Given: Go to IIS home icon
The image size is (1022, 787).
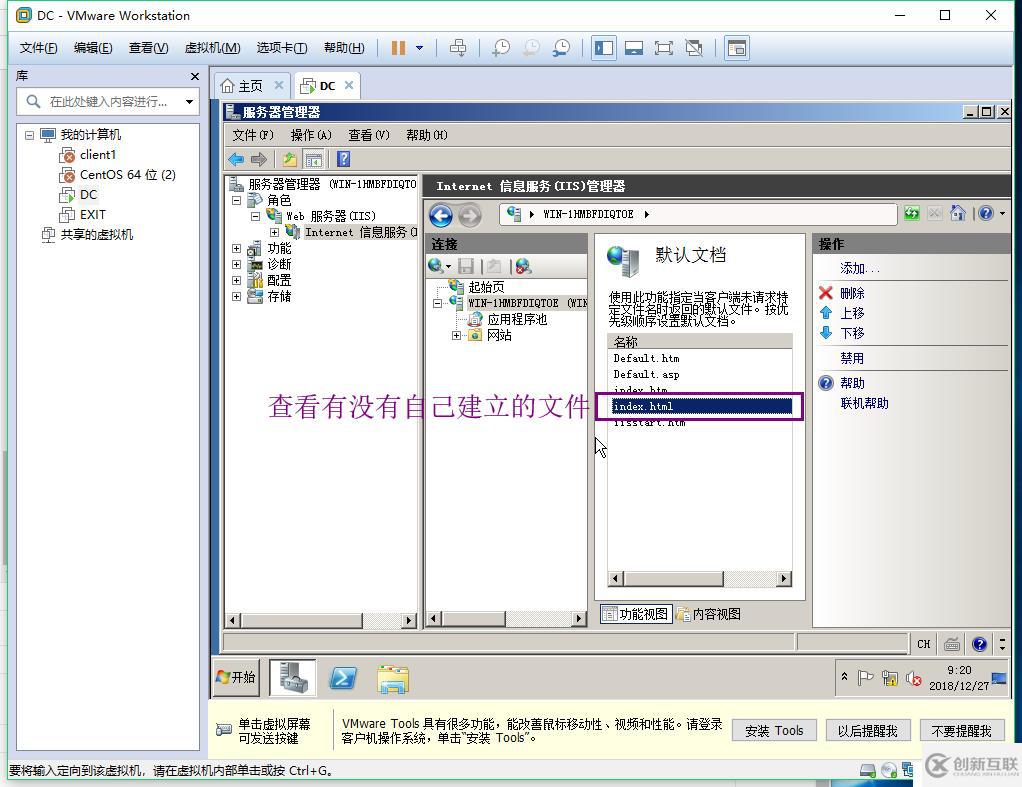Looking at the screenshot, I should coord(957,213).
